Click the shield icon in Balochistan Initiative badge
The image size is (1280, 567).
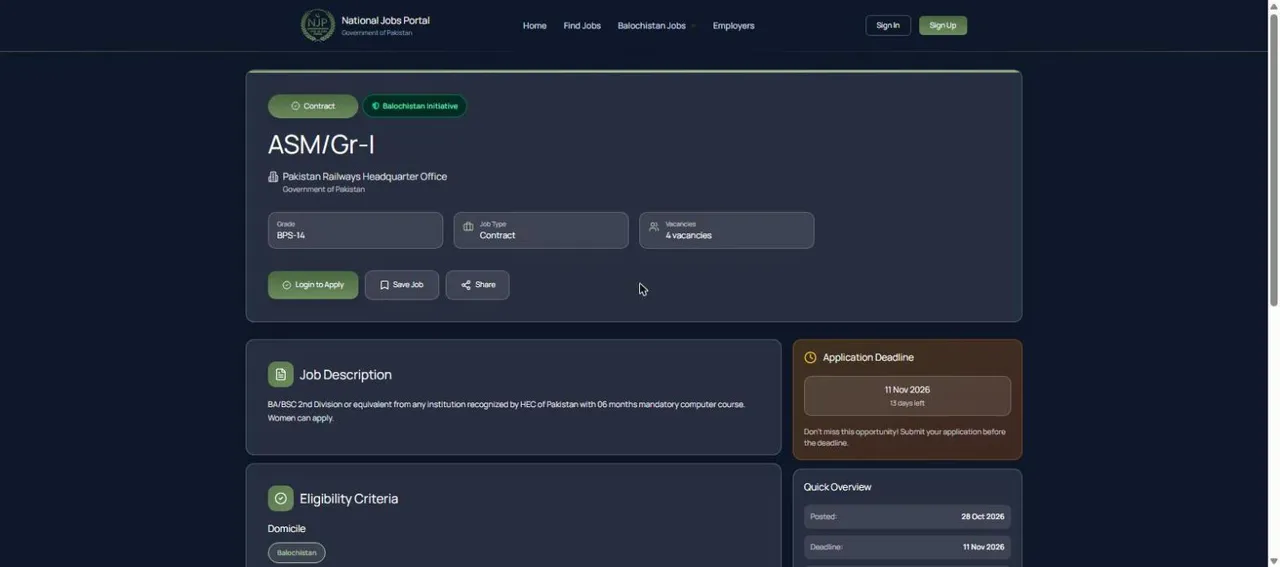pyautogui.click(x=376, y=106)
